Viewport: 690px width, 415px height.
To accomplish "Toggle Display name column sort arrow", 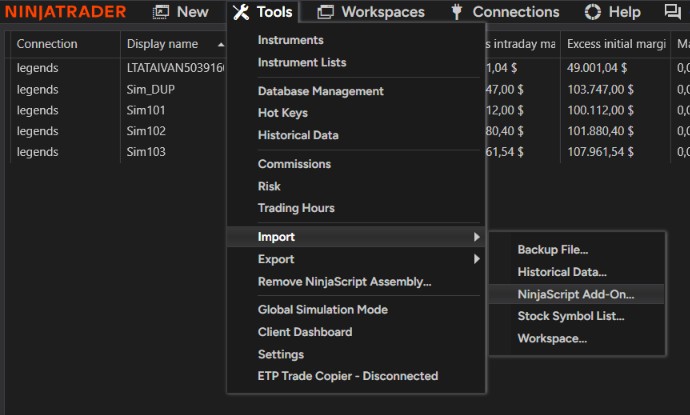I will (221, 44).
